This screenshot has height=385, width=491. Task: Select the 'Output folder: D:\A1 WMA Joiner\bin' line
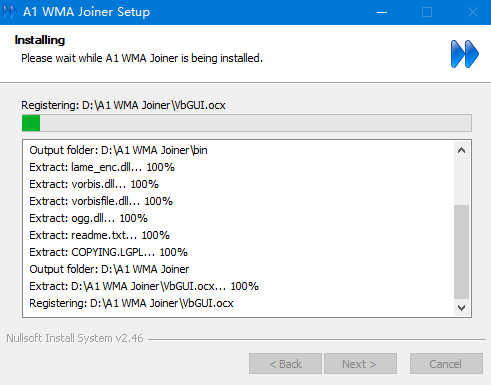click(118, 150)
